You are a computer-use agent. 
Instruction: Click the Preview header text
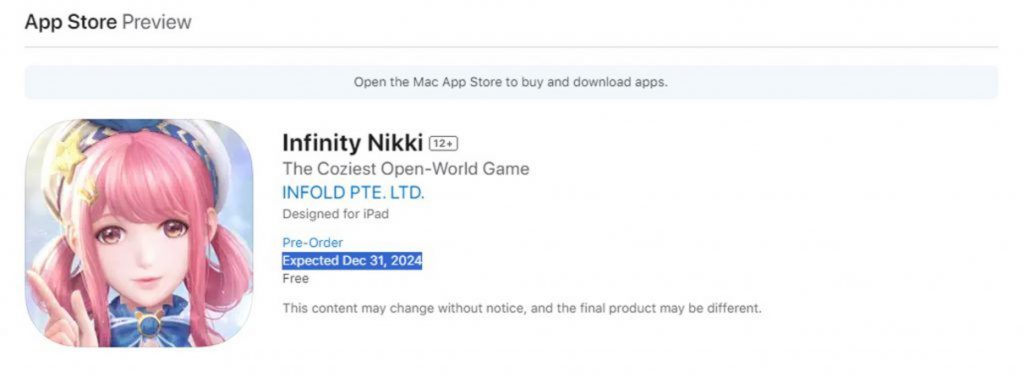(x=157, y=22)
